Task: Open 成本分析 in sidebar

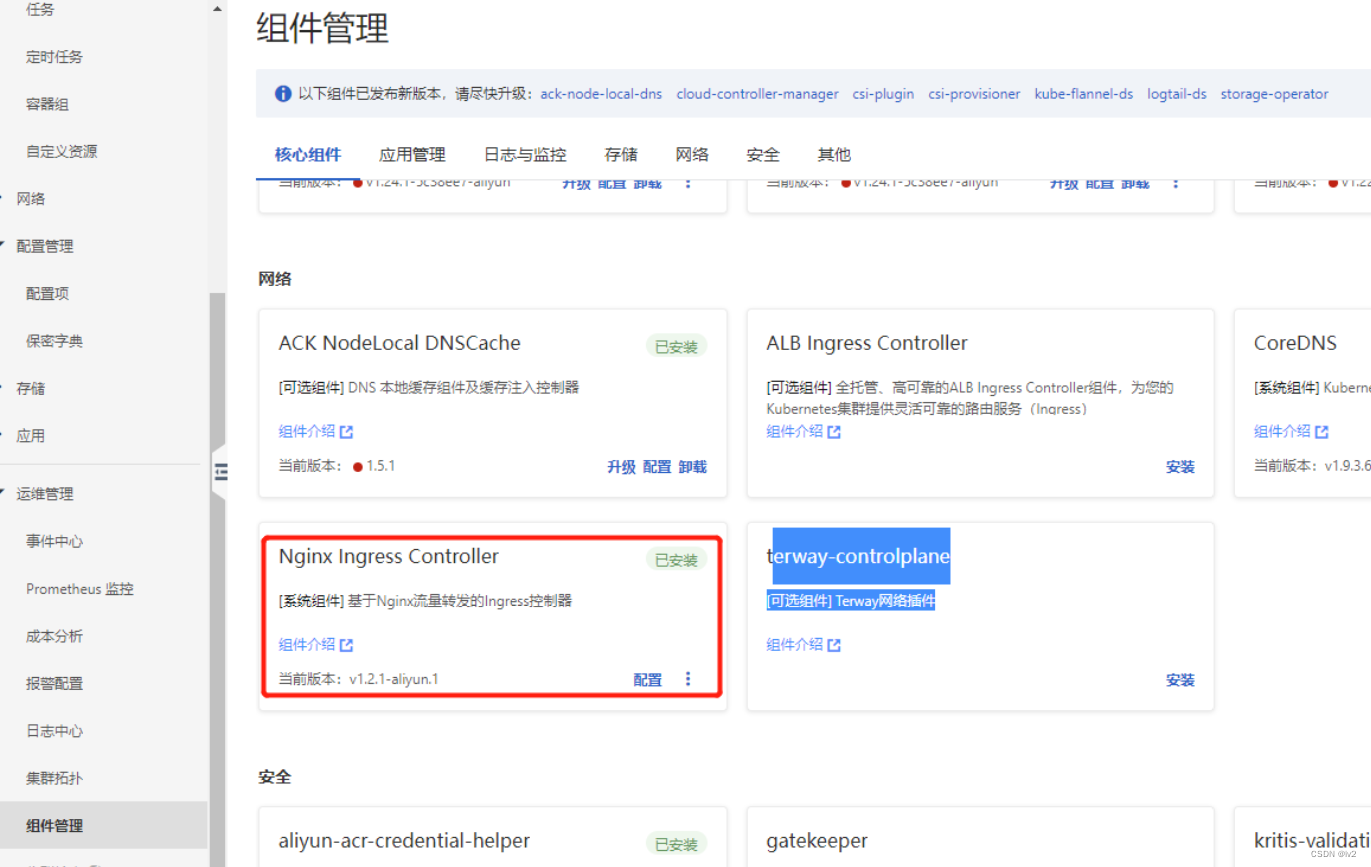Action: pos(55,636)
